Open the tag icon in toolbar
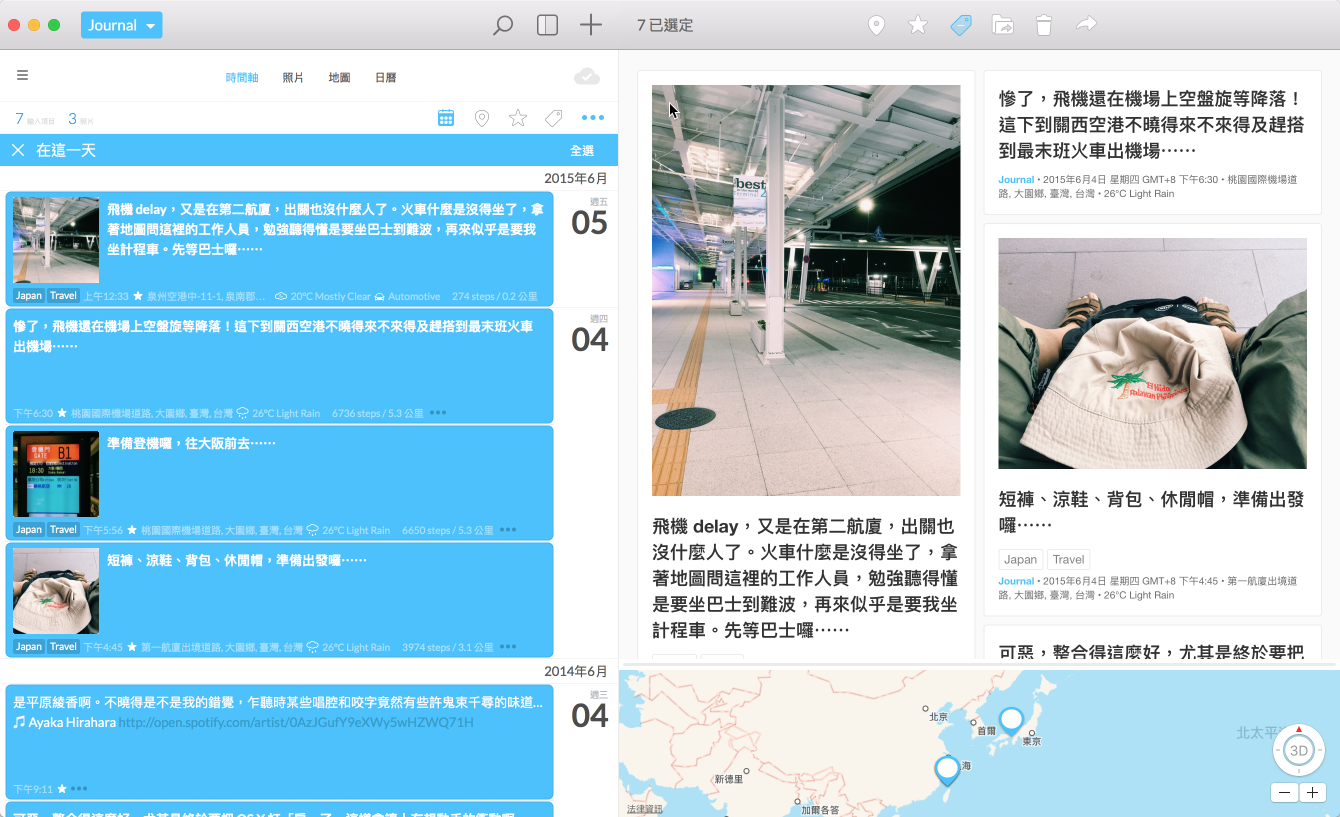This screenshot has height=817, width=1340. pyautogui.click(x=960, y=25)
